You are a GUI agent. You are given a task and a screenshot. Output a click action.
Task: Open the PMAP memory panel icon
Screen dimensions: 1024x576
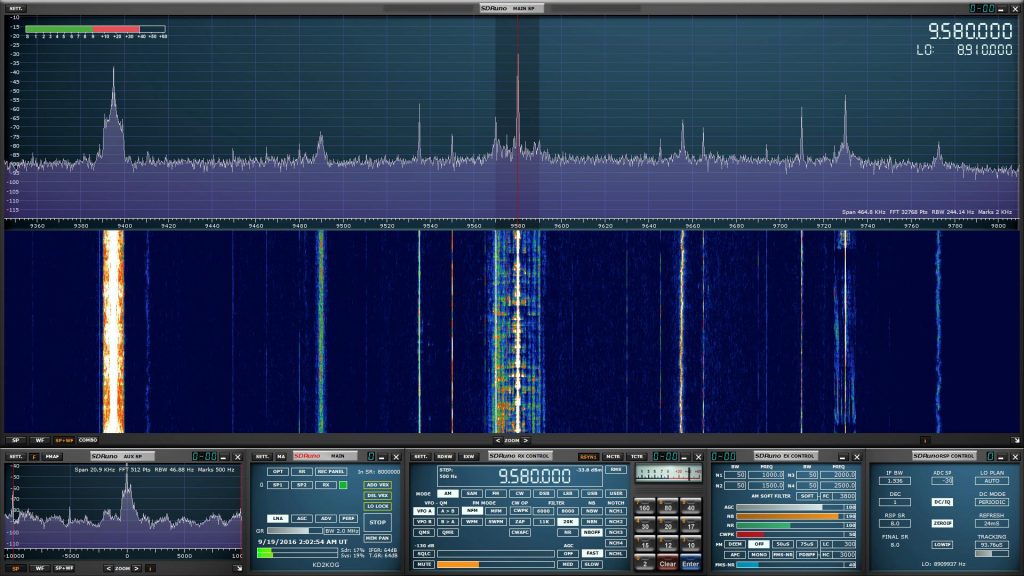click(52, 456)
